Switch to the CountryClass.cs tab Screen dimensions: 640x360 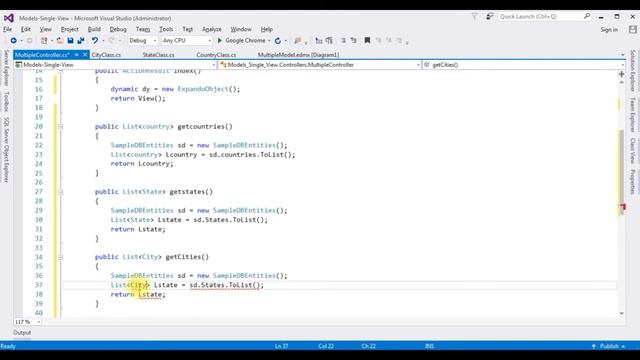click(216, 55)
